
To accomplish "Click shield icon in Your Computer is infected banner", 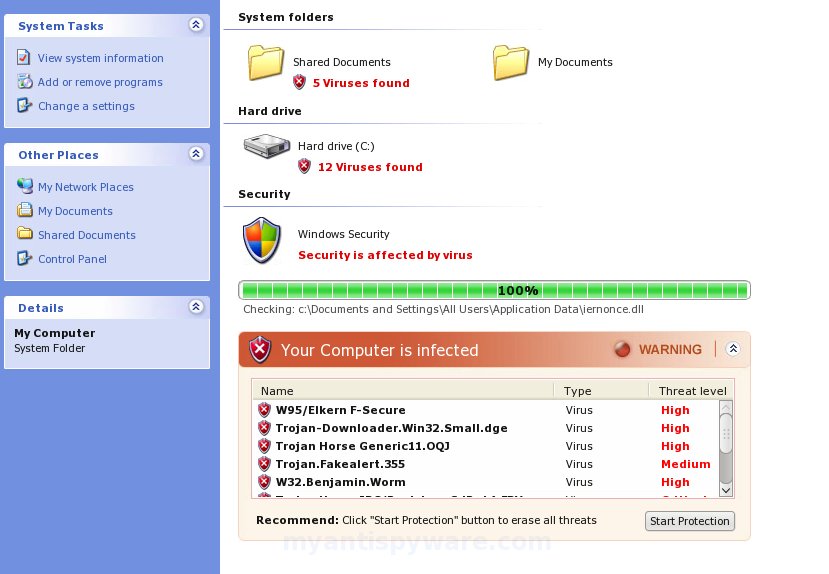I will pos(260,349).
